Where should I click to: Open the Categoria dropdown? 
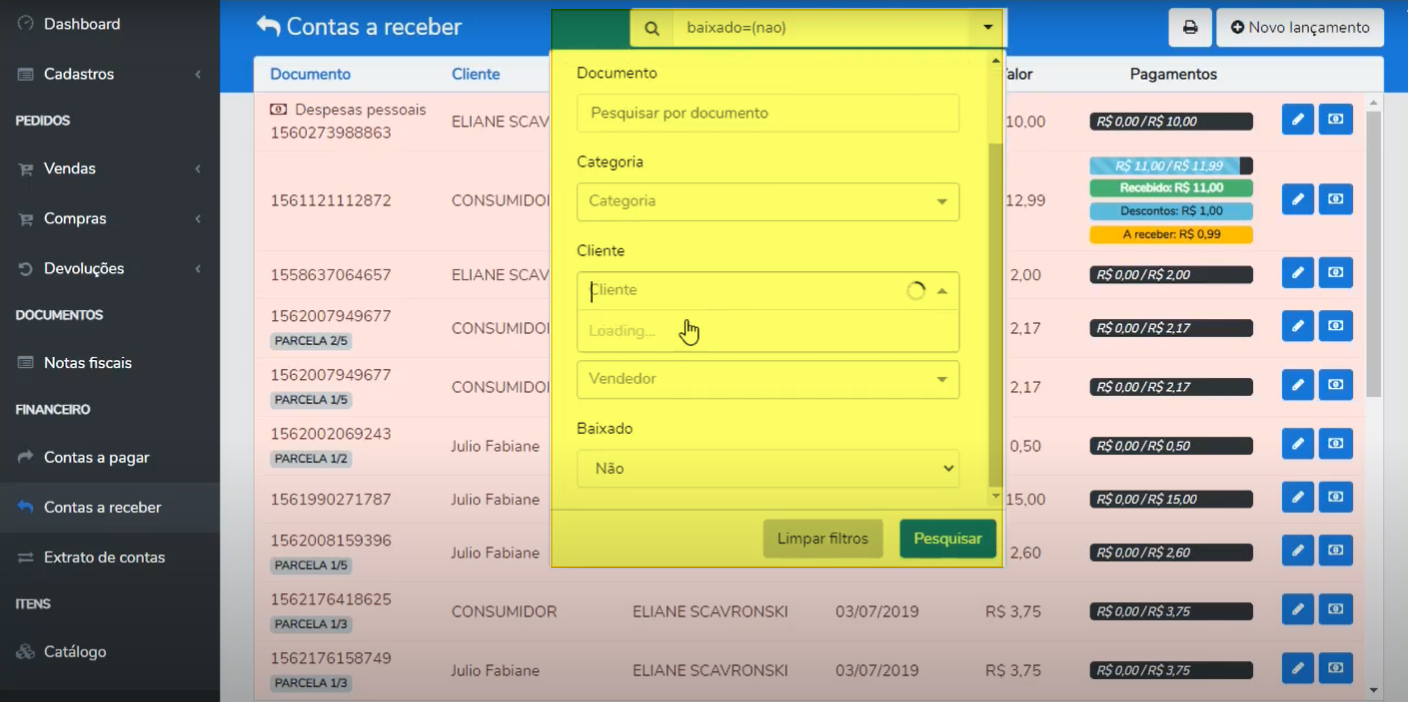[768, 201]
